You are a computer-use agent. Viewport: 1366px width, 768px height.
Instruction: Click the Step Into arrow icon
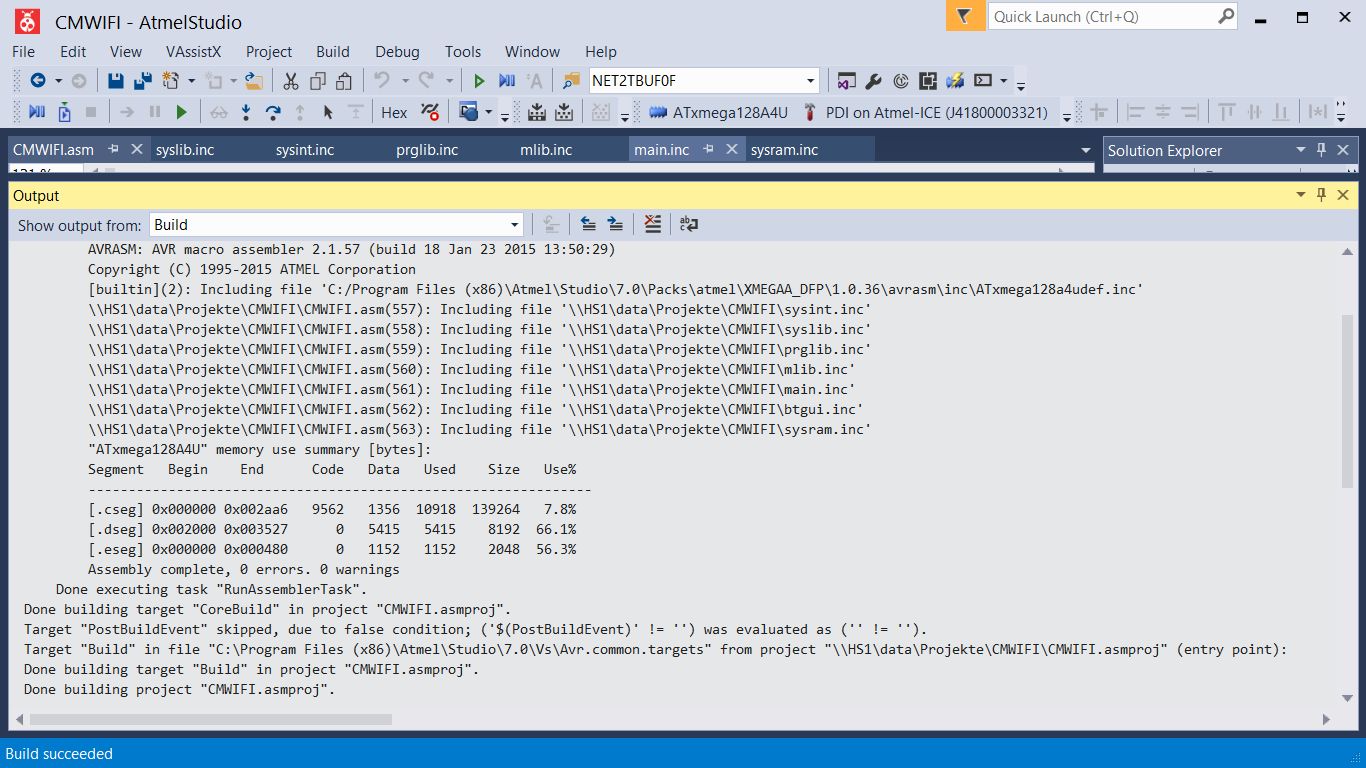pos(246,112)
